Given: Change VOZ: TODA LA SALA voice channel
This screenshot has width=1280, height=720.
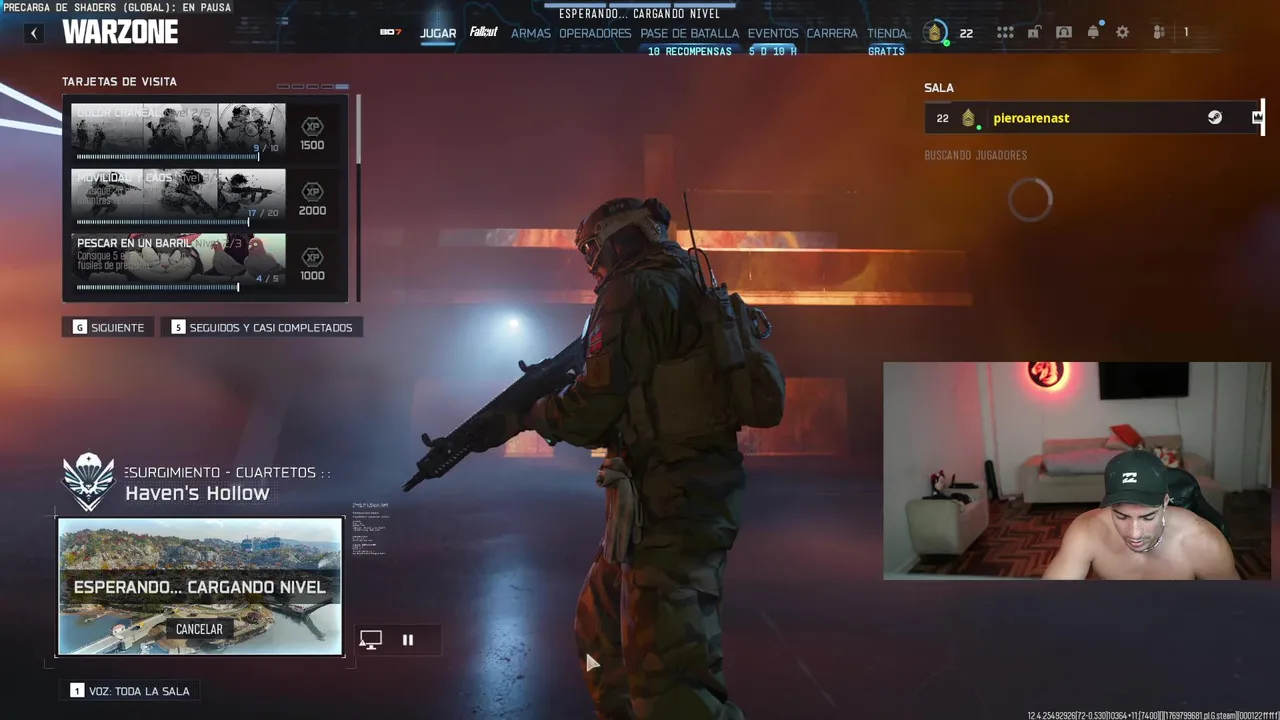Looking at the screenshot, I should click(130, 691).
